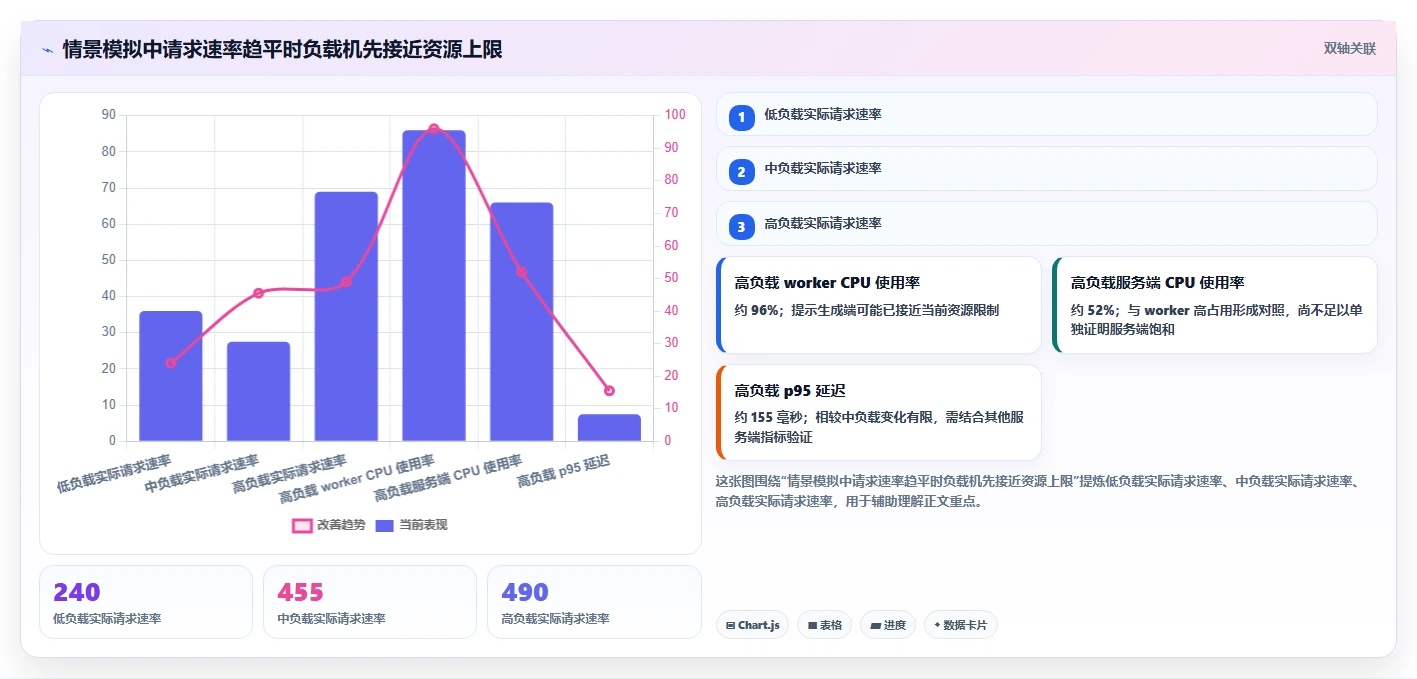Select the list row 高负载实际请求速率
Viewport: 1417px width, 679px height.
(1047, 224)
